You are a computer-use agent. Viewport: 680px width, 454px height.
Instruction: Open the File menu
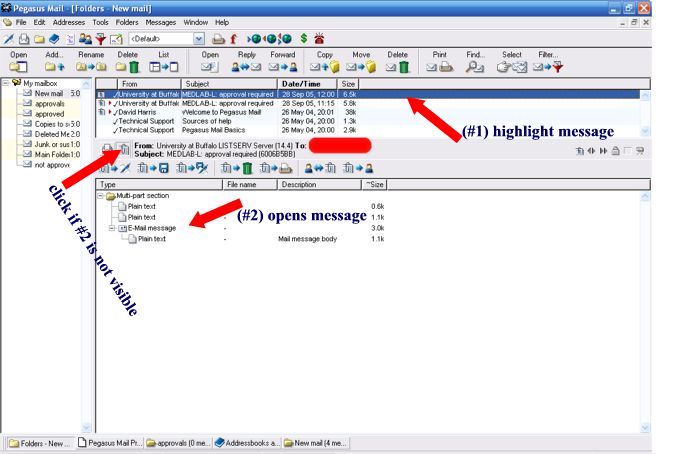(21, 22)
